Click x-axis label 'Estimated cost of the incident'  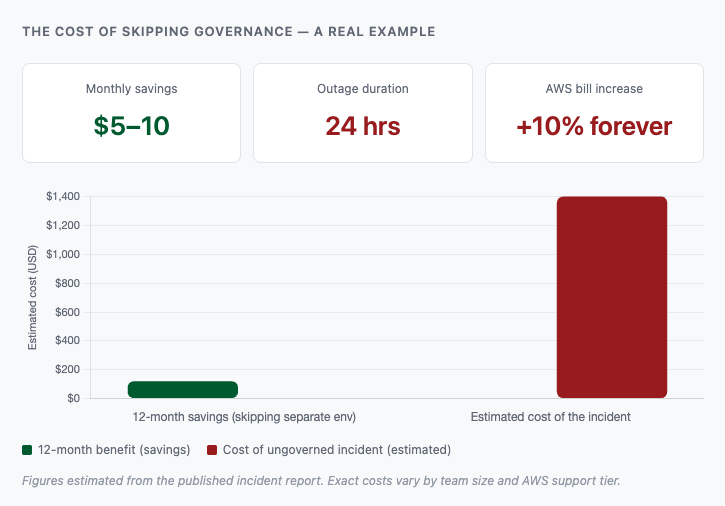pos(550,416)
